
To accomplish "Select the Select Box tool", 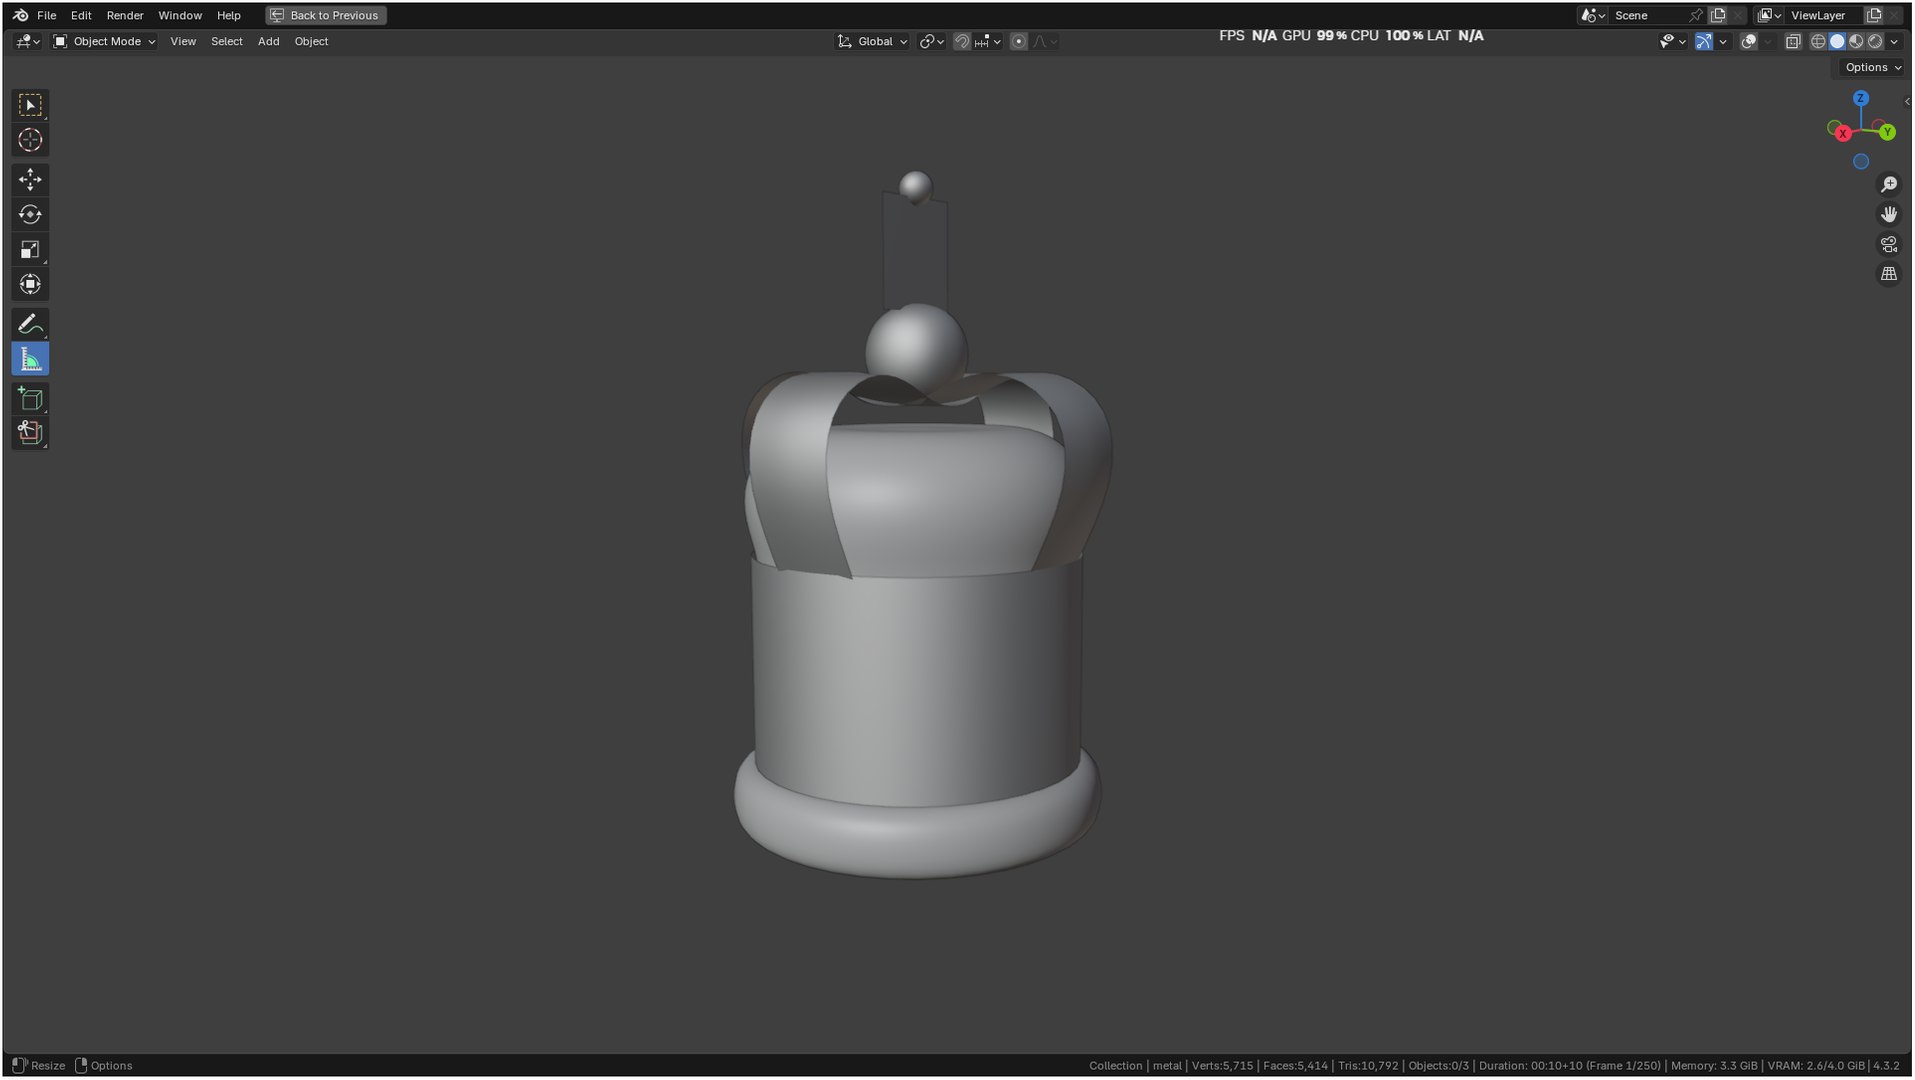I will (x=30, y=105).
